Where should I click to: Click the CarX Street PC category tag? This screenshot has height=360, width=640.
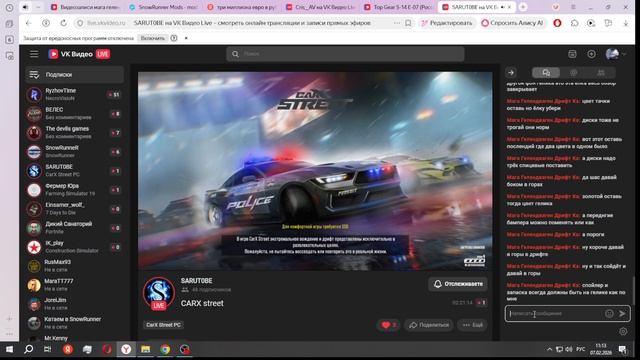[163, 325]
